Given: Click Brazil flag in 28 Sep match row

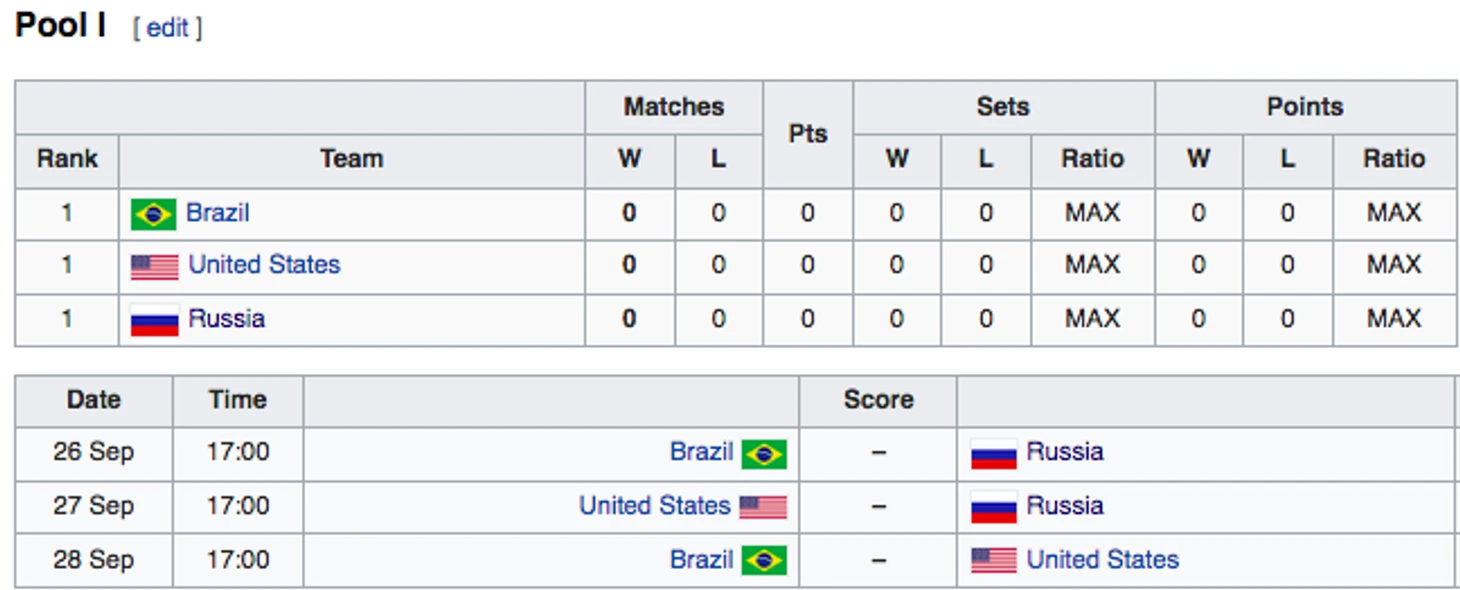Looking at the screenshot, I should click(x=764, y=561).
